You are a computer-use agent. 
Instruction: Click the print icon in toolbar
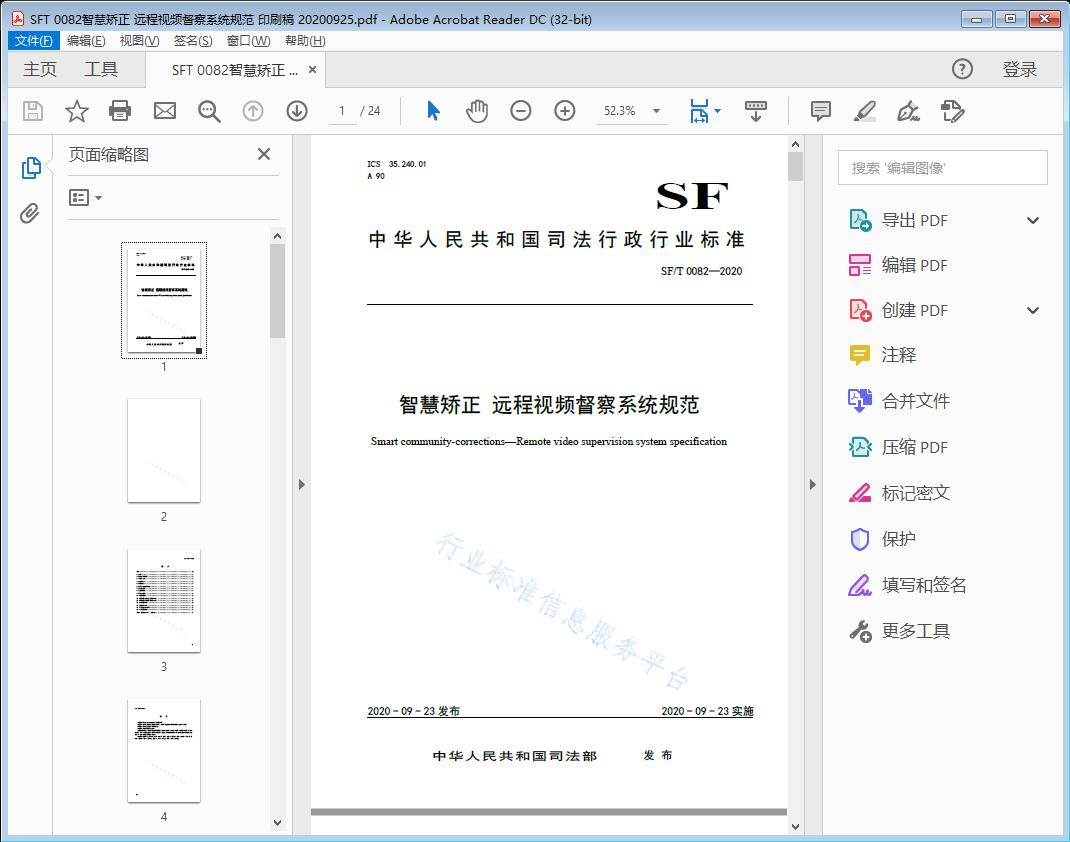pos(120,111)
